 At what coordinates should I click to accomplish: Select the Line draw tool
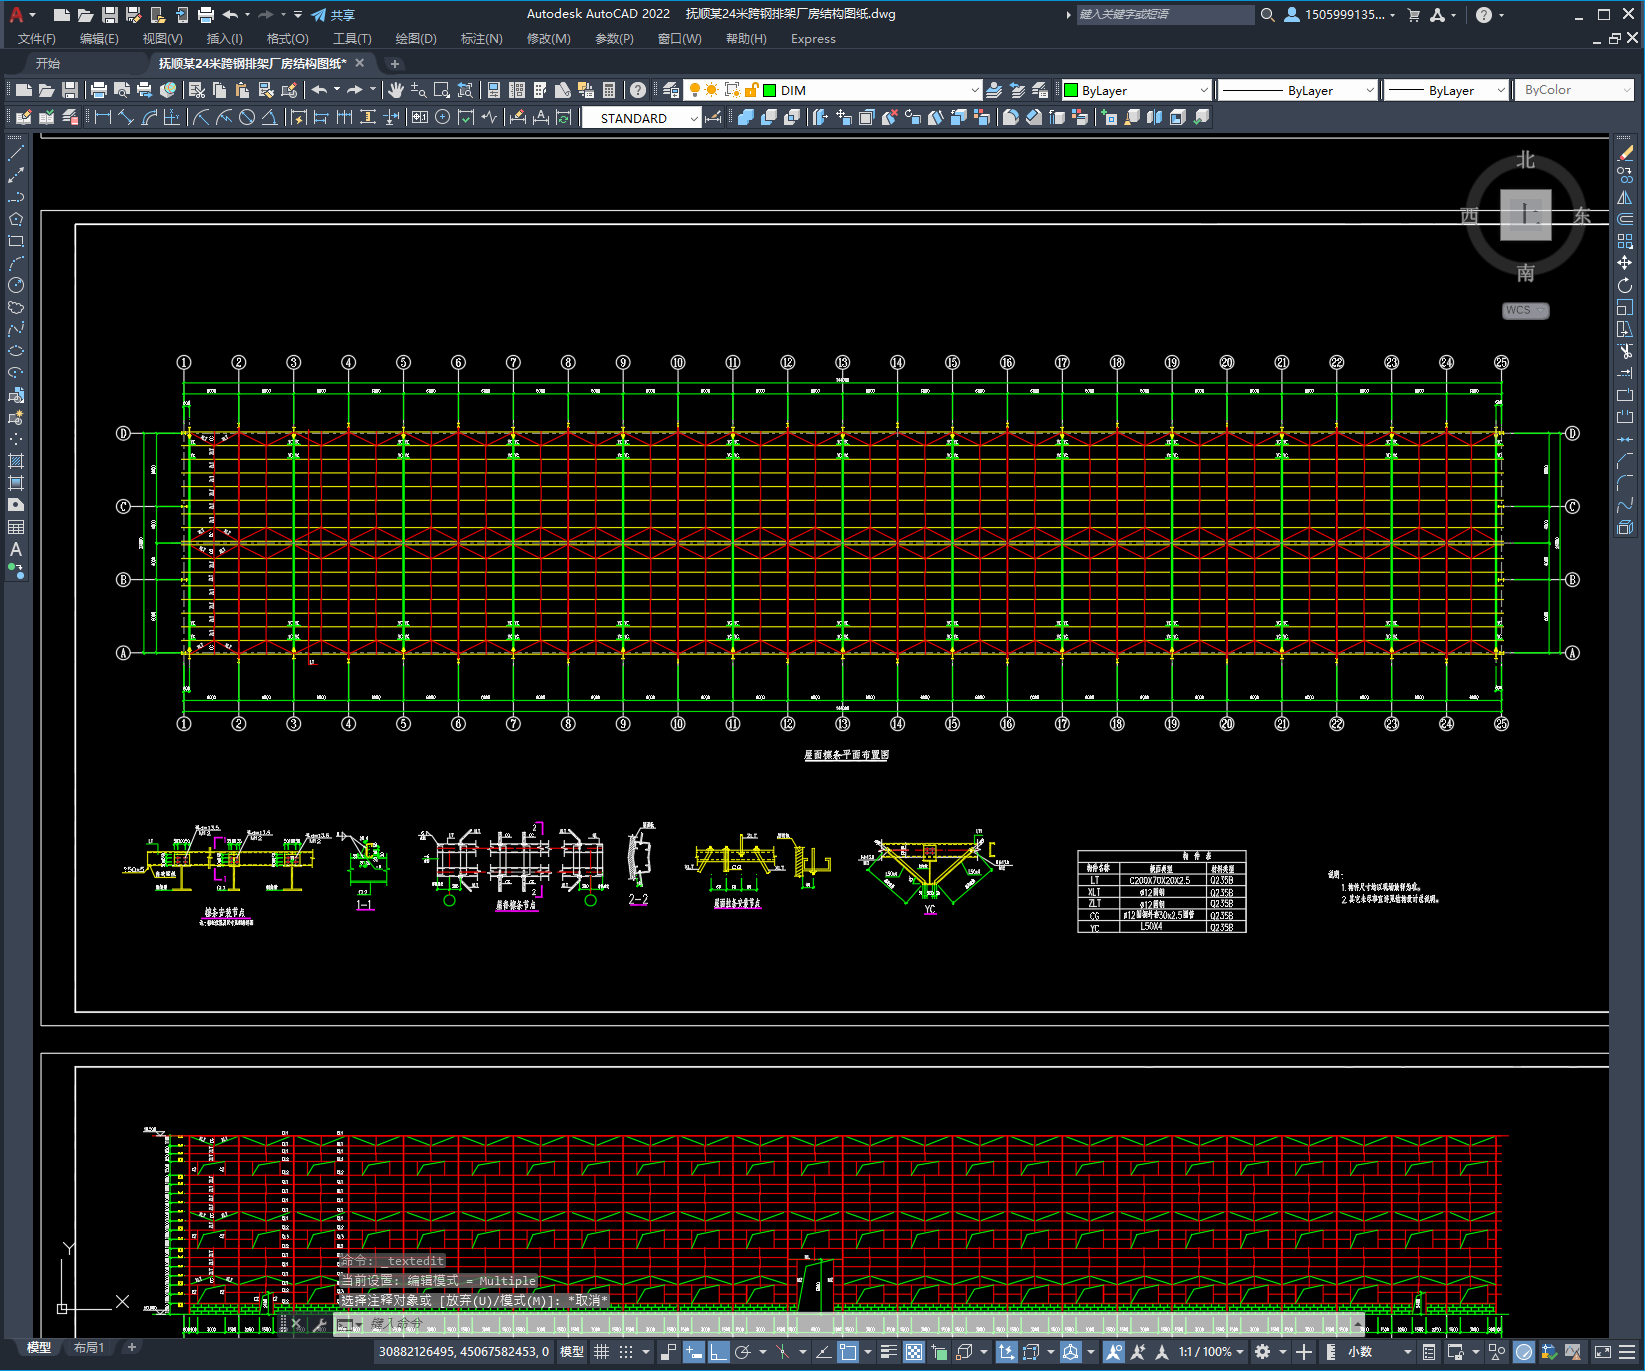(16, 153)
